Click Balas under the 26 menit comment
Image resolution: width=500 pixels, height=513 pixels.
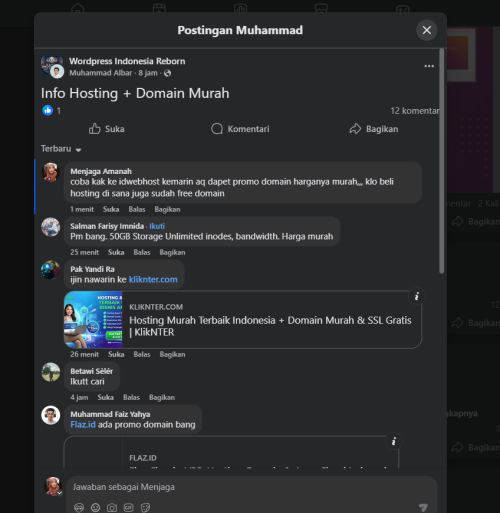pos(142,354)
